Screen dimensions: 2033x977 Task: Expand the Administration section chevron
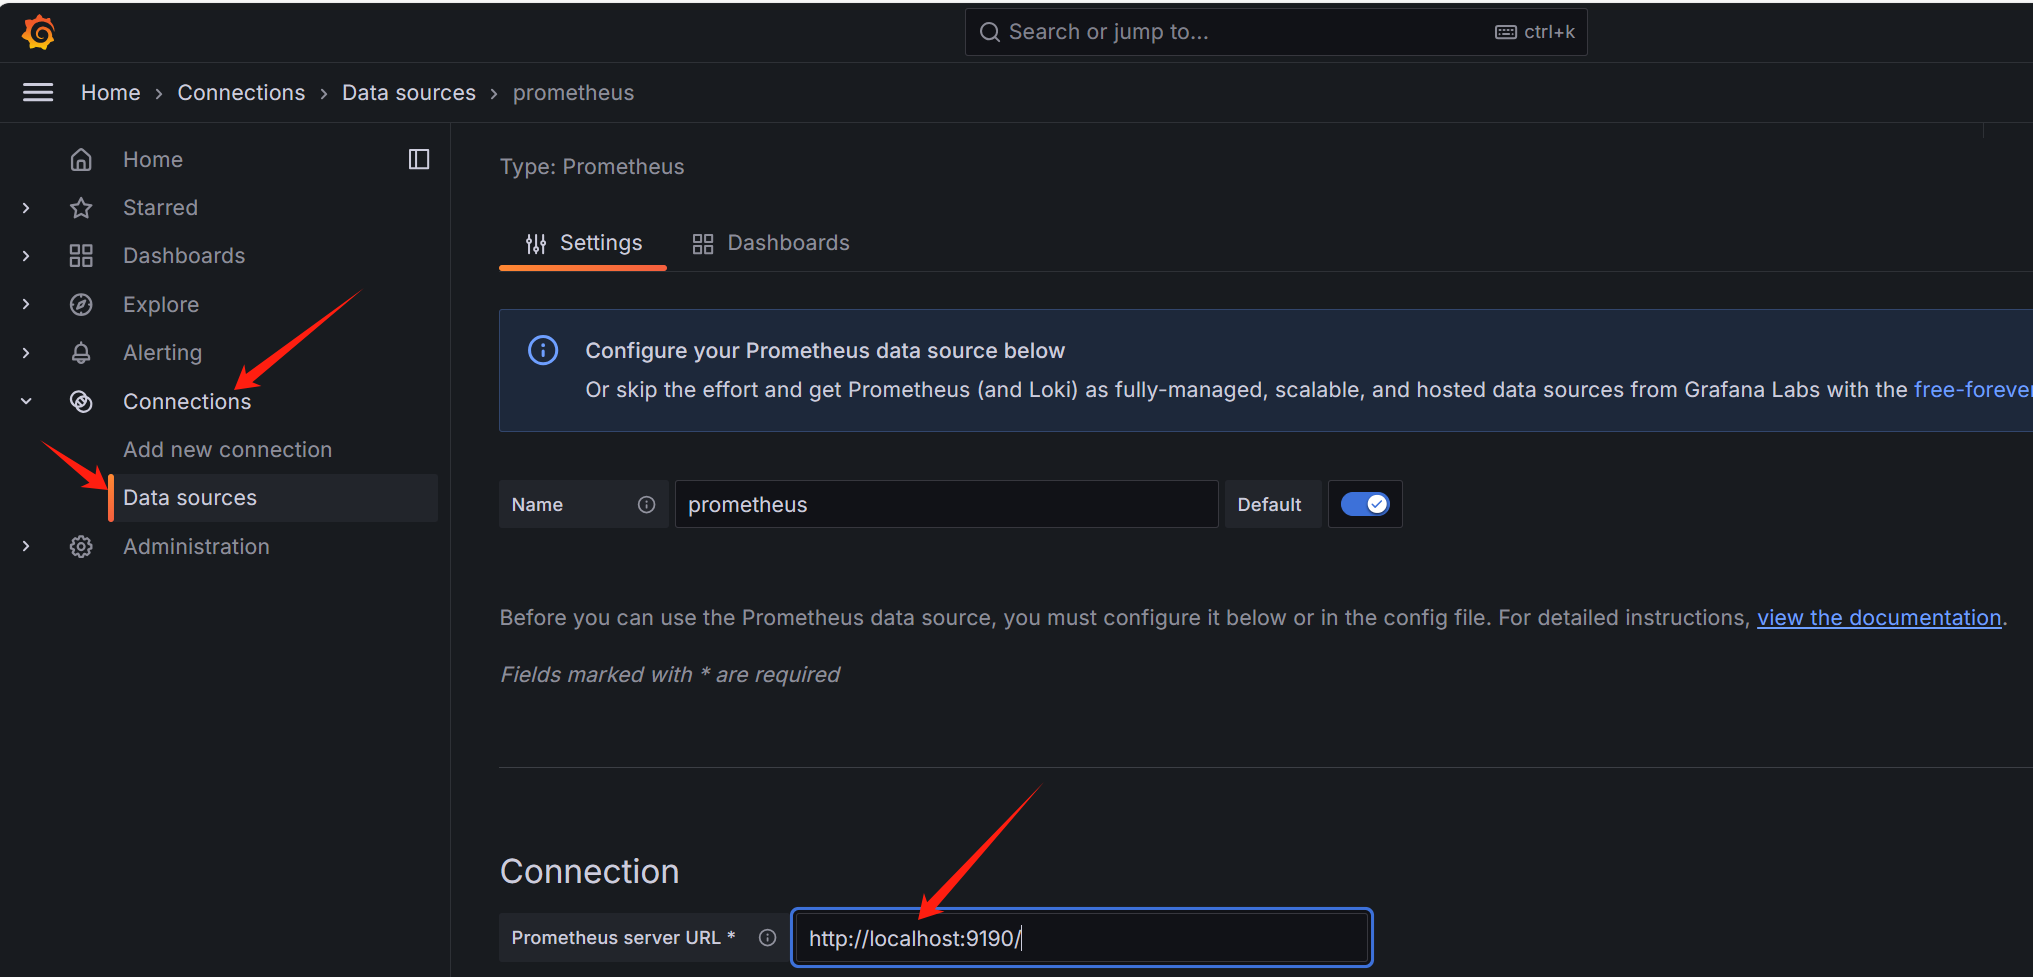coord(26,547)
